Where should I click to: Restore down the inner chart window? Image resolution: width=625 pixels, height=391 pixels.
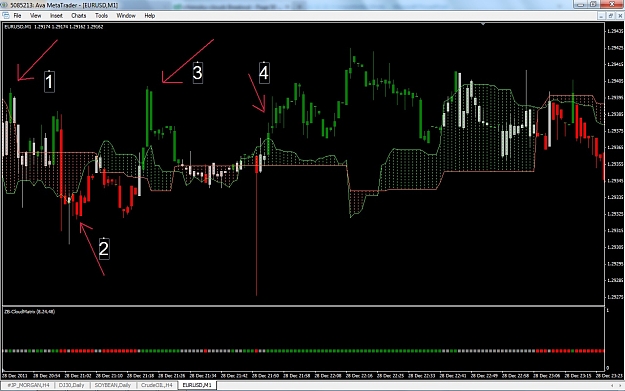(611, 16)
